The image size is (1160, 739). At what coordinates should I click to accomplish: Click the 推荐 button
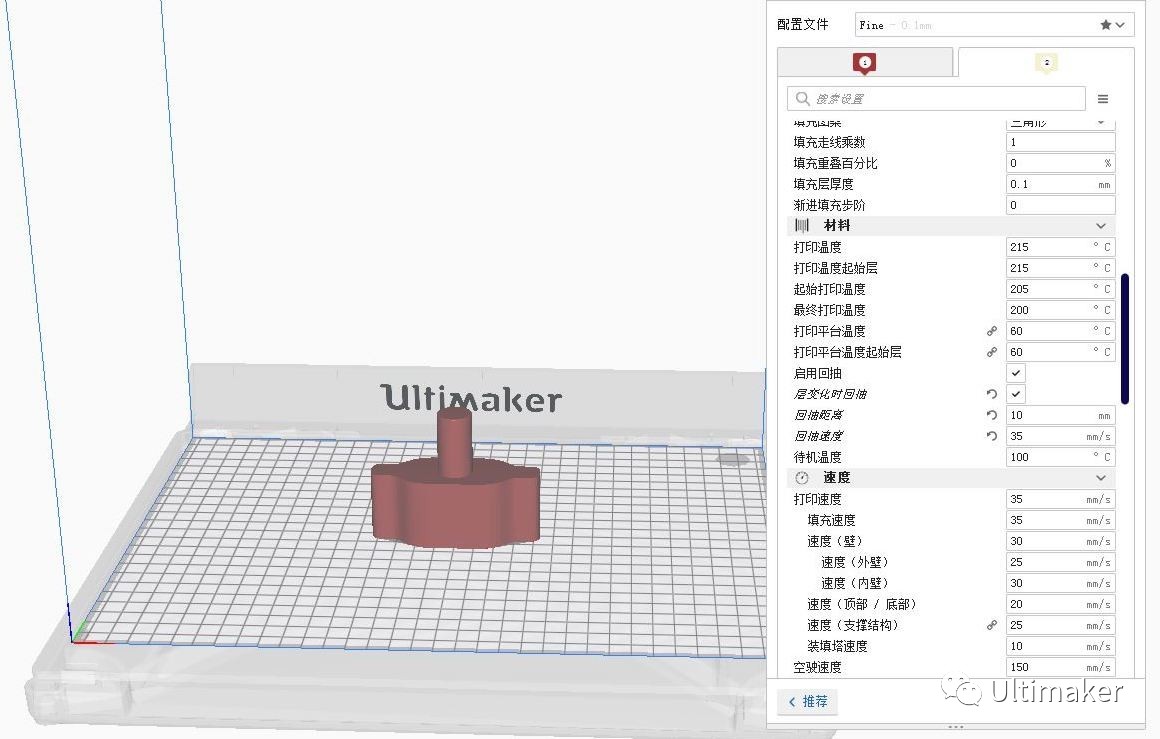(808, 701)
